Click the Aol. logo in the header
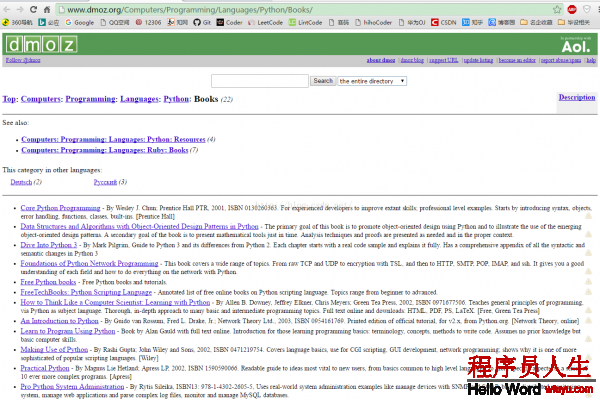Image resolution: width=600 pixels, height=400 pixels. click(x=576, y=47)
